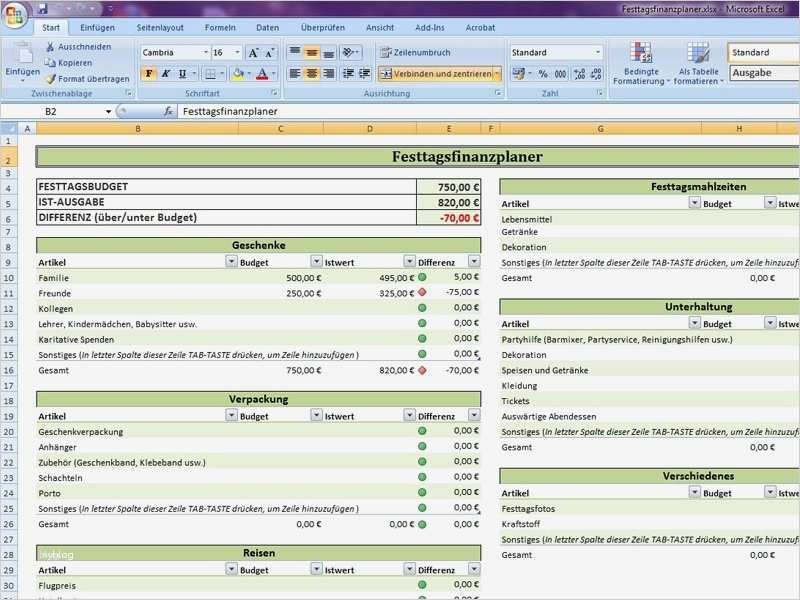Click the Prozentformat (%) icon
800x600 pixels.
coord(543,73)
